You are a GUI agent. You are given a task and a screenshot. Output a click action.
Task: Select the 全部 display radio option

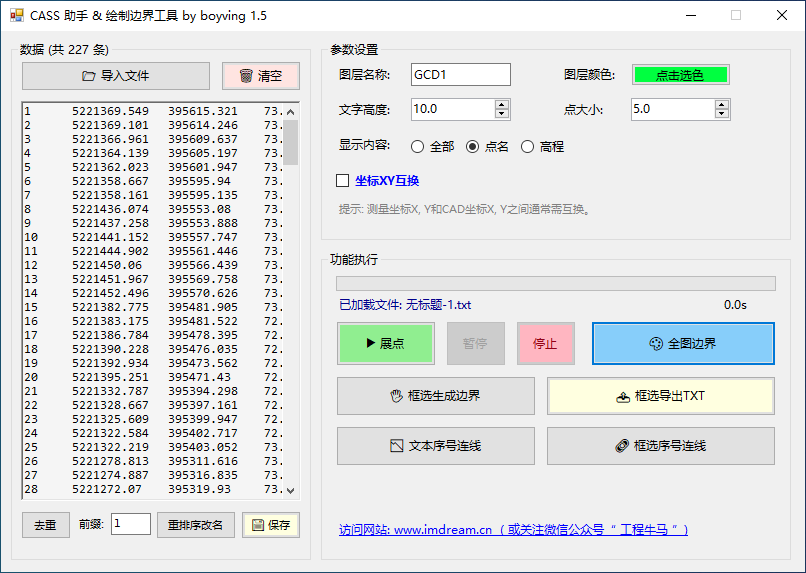[417, 146]
